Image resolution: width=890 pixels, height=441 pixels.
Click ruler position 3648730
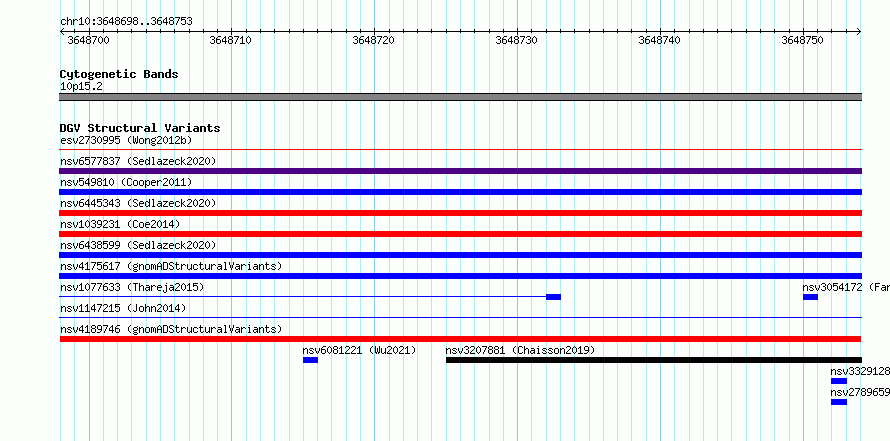pyautogui.click(x=517, y=40)
